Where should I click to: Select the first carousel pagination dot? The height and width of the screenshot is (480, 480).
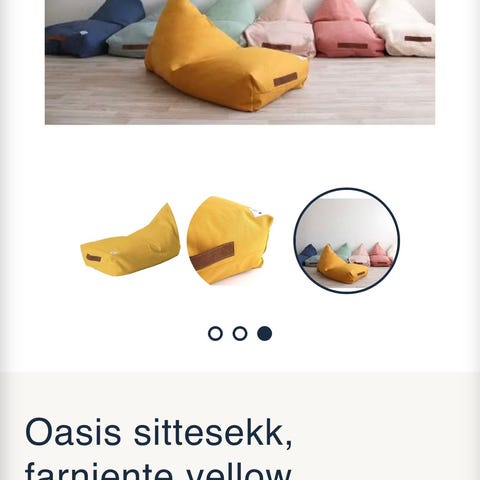[x=215, y=333]
